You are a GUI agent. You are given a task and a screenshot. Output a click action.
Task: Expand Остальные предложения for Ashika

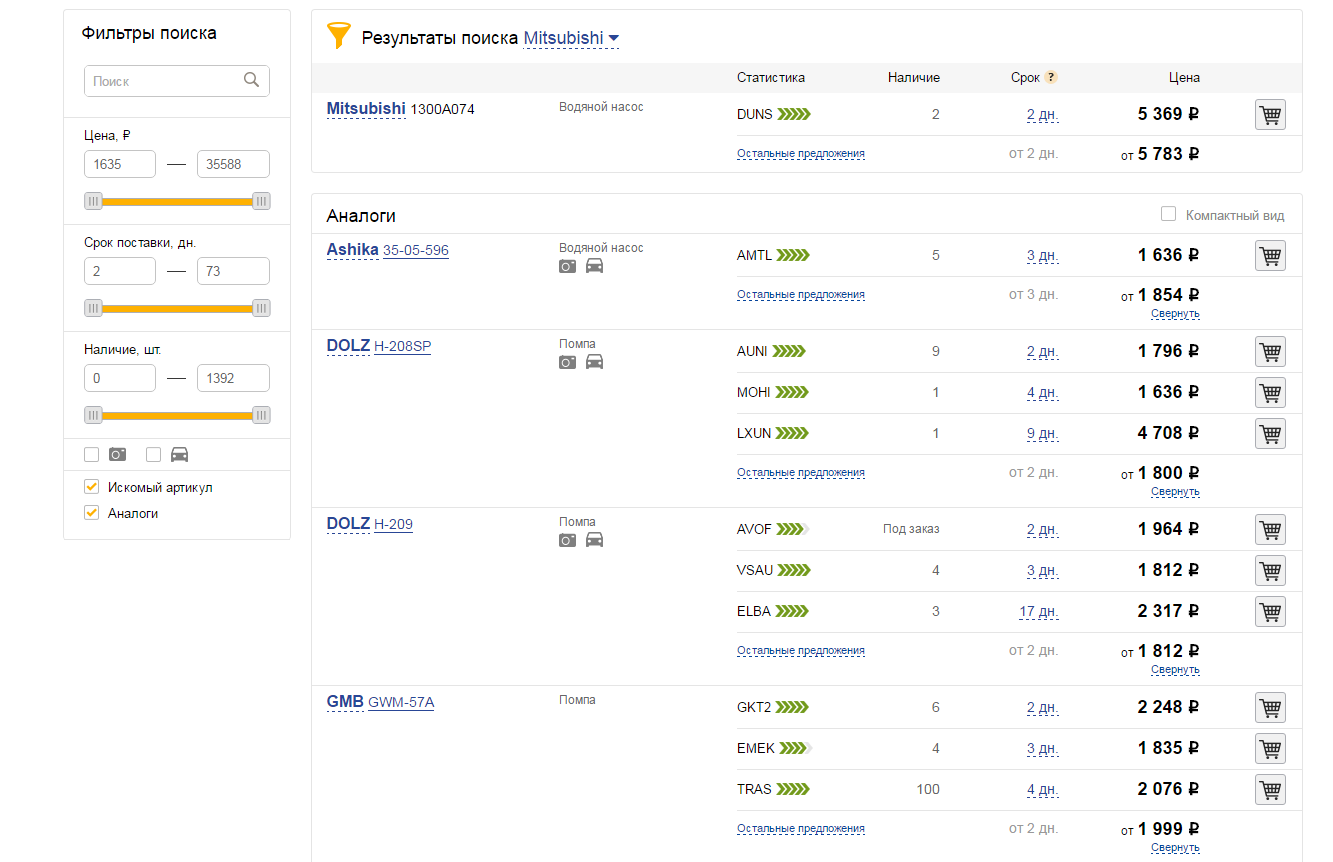(801, 295)
